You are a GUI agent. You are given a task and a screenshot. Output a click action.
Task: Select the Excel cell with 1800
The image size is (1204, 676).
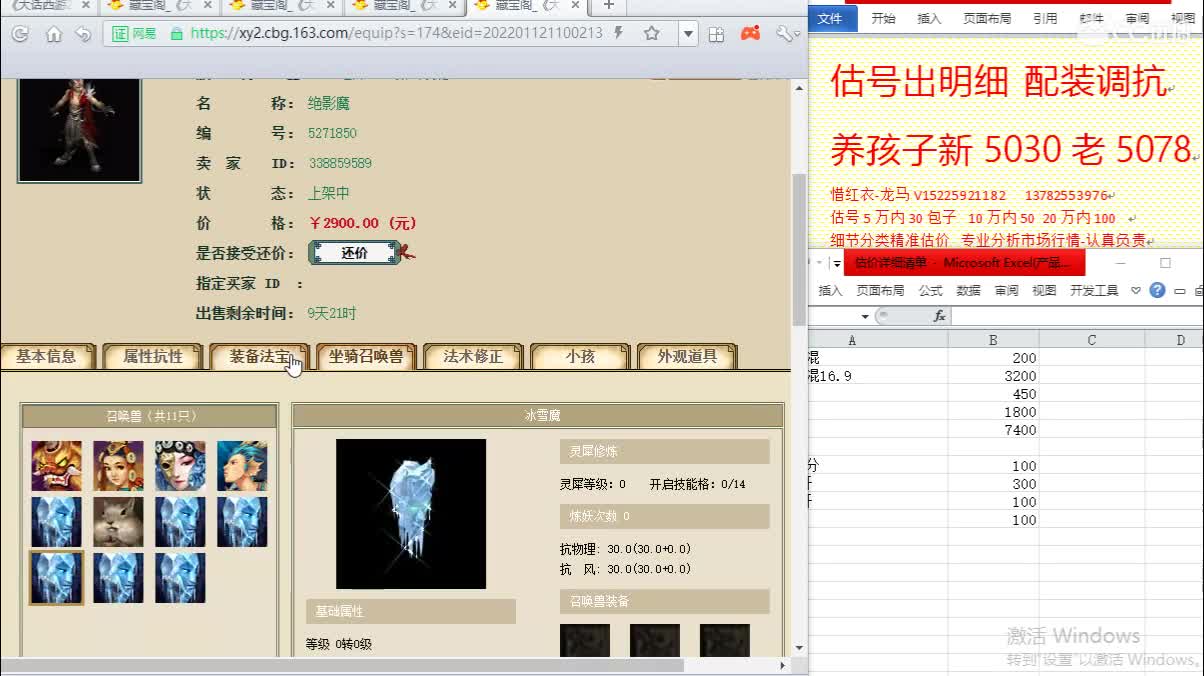992,412
